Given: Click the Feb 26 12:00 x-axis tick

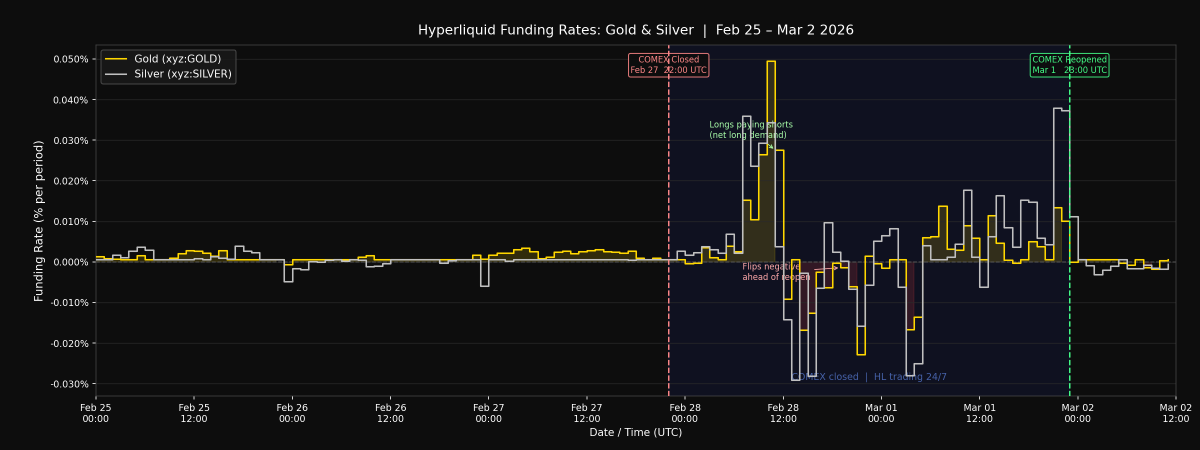Looking at the screenshot, I should pyautogui.click(x=390, y=413).
